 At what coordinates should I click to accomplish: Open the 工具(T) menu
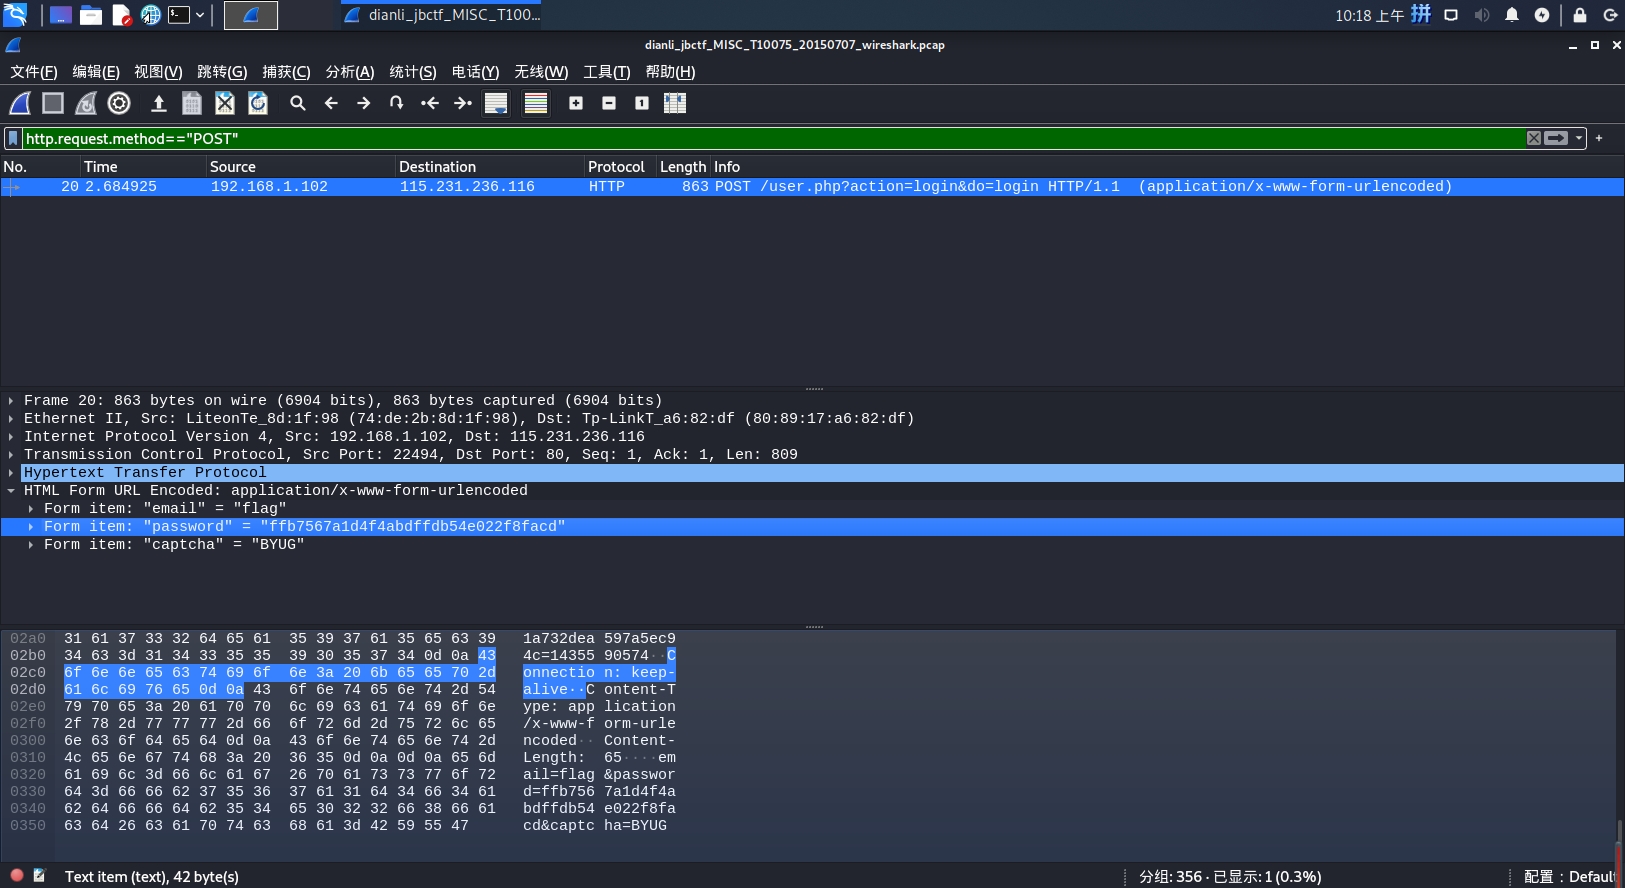click(607, 72)
